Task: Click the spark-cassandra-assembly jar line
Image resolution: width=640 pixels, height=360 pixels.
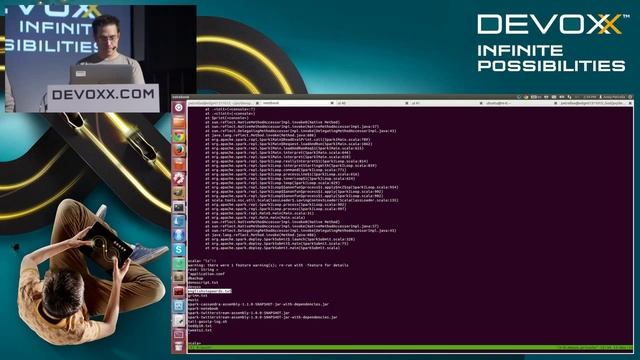Action: (258, 304)
